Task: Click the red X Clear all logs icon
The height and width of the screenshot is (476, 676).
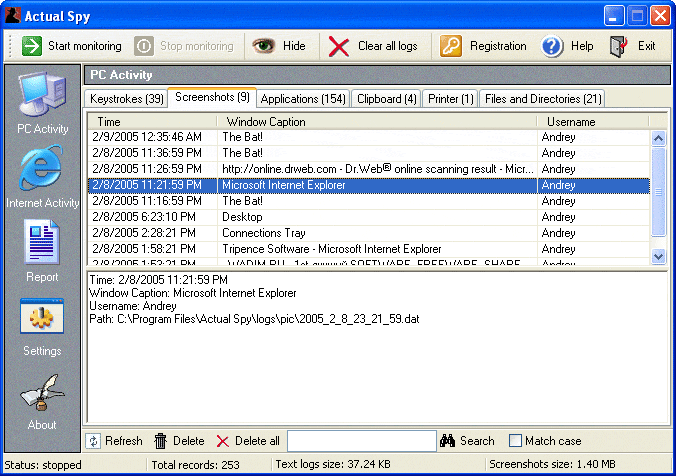Action: coord(339,46)
